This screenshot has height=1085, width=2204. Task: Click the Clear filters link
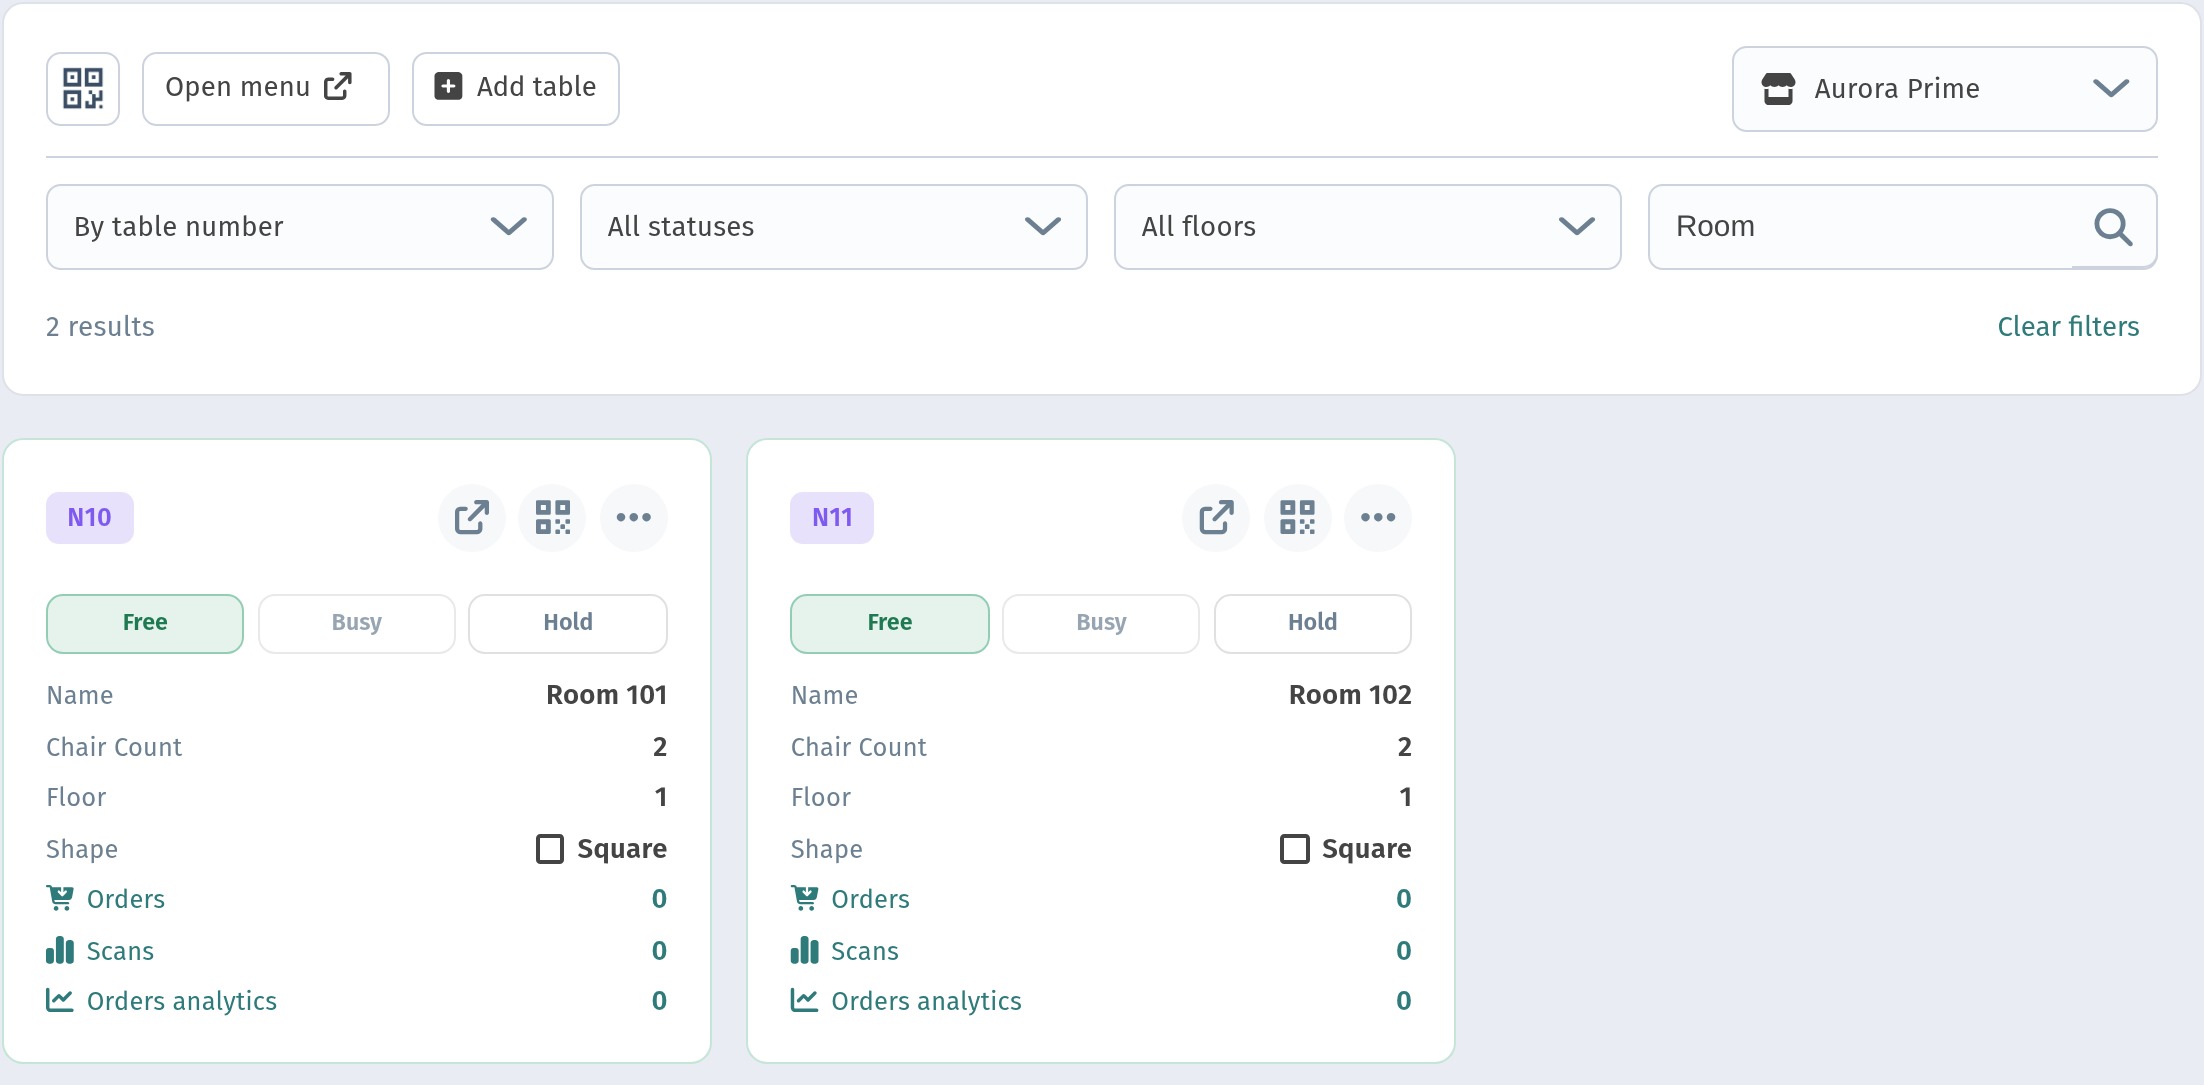(2068, 327)
